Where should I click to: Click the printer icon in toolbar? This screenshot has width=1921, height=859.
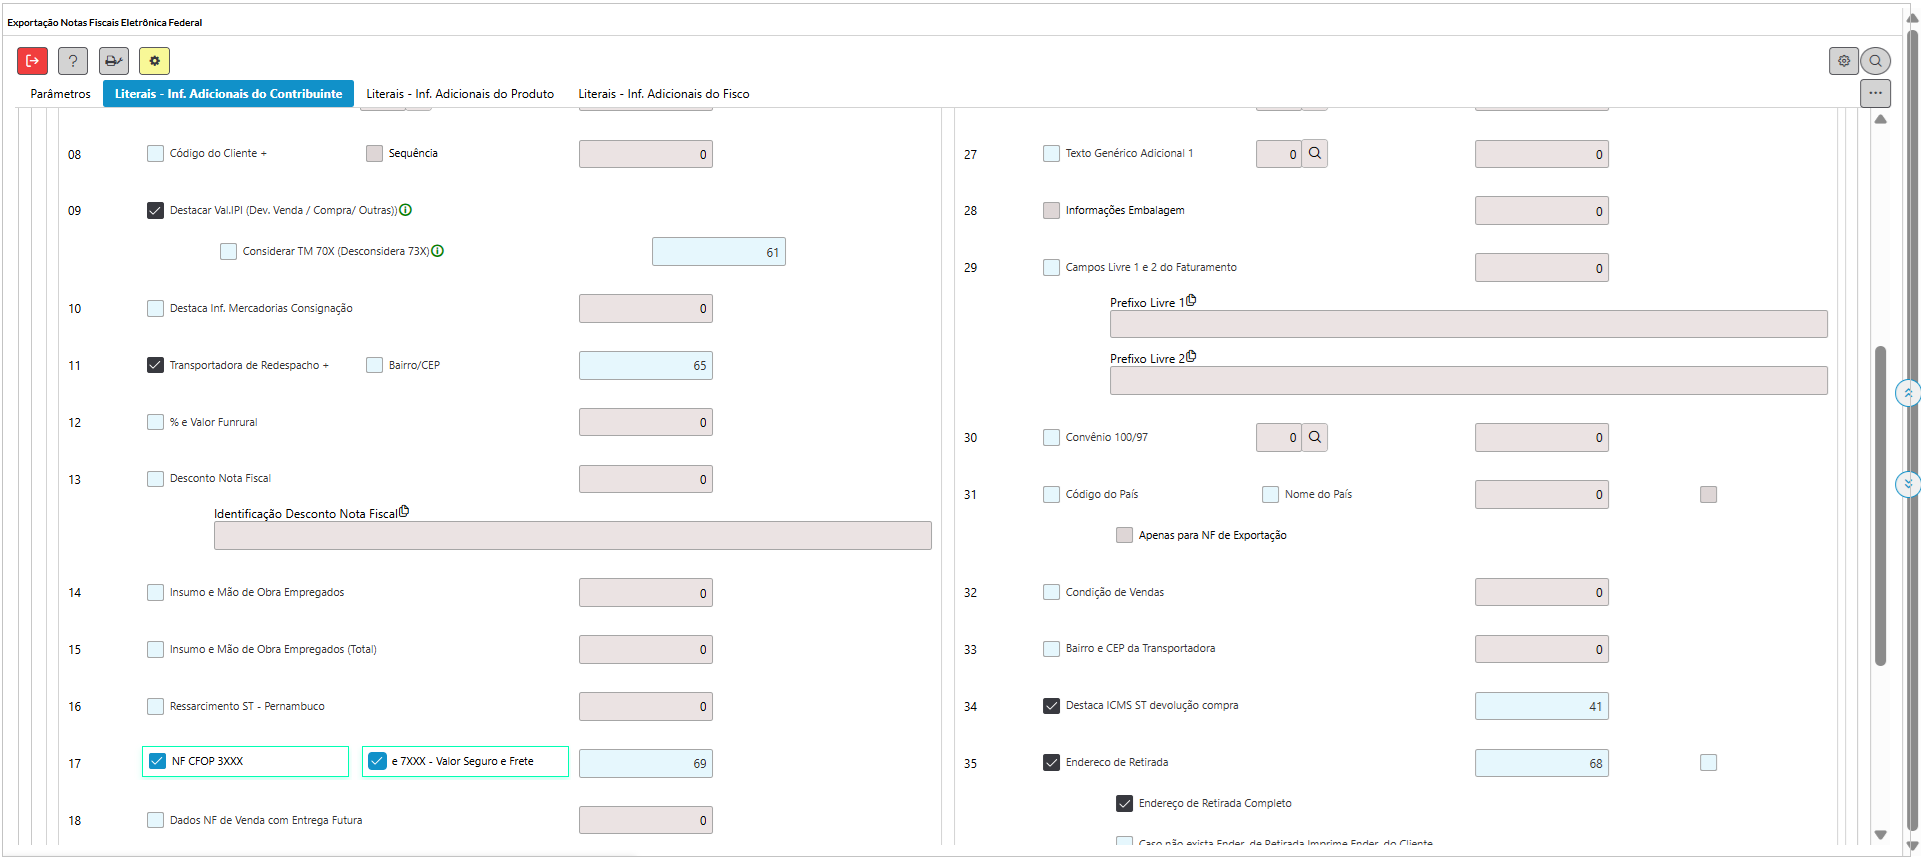pyautogui.click(x=114, y=61)
